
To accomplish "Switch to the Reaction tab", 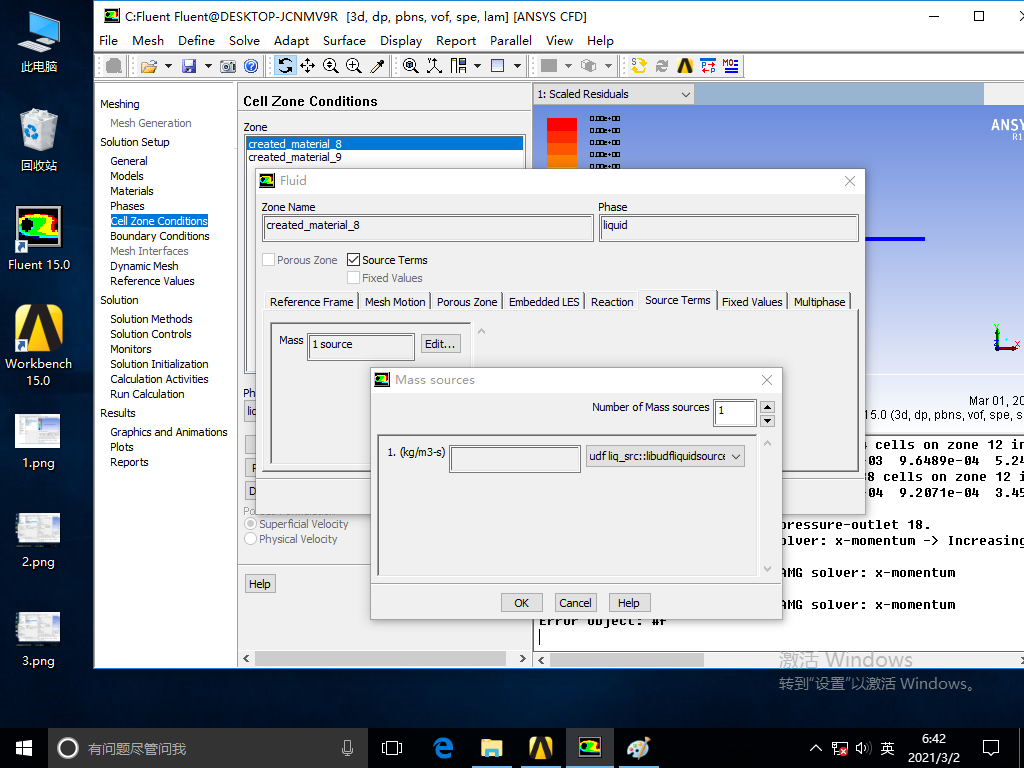I will pyautogui.click(x=612, y=302).
